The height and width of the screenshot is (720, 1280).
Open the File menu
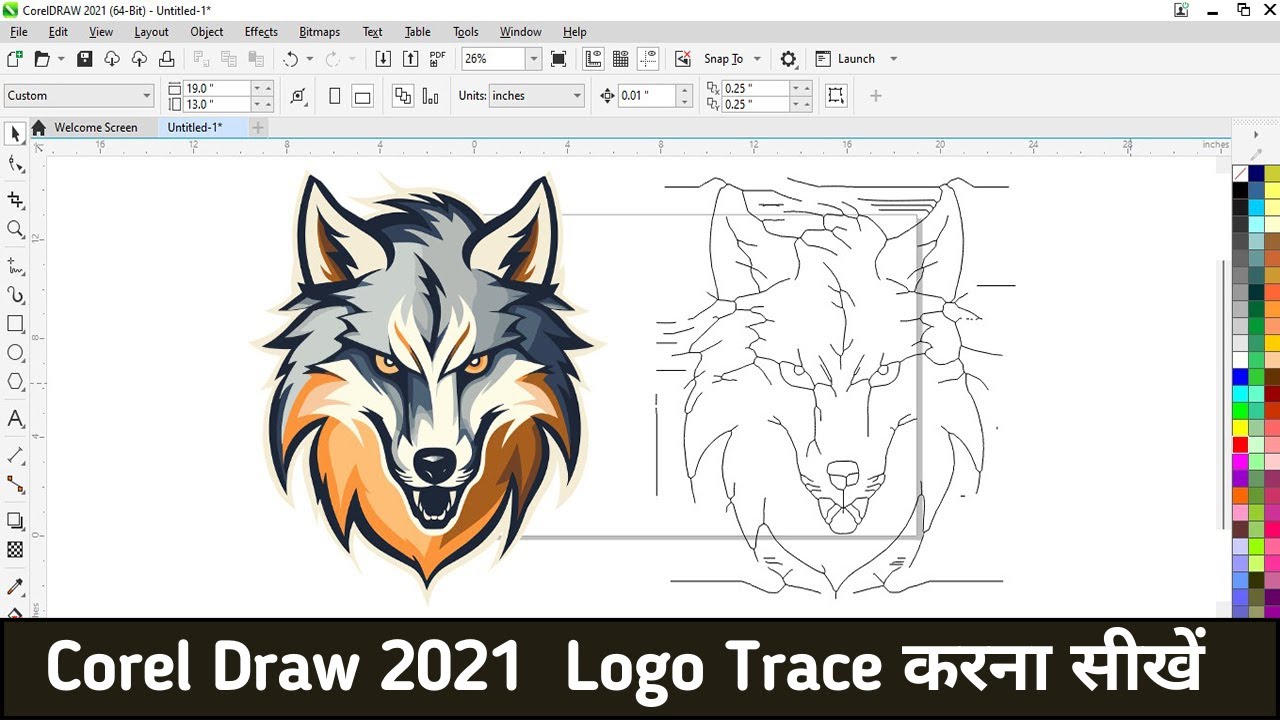point(19,32)
